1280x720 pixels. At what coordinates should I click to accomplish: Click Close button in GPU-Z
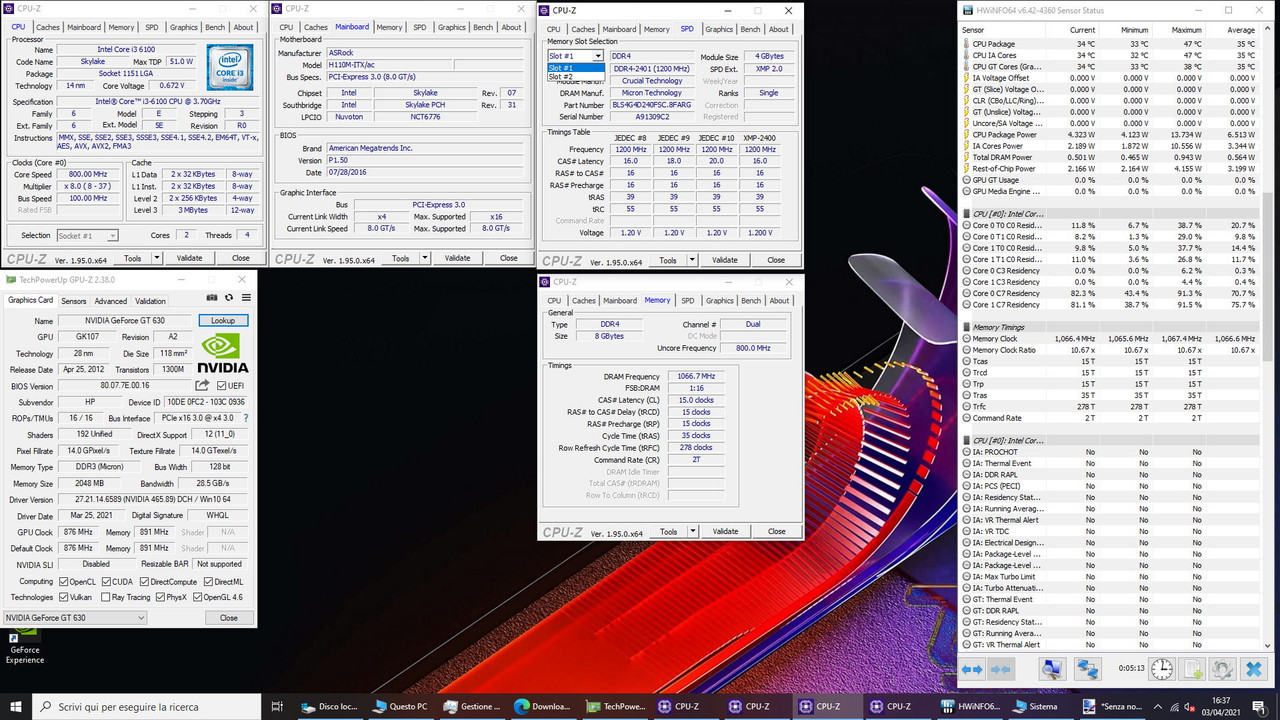pos(229,618)
